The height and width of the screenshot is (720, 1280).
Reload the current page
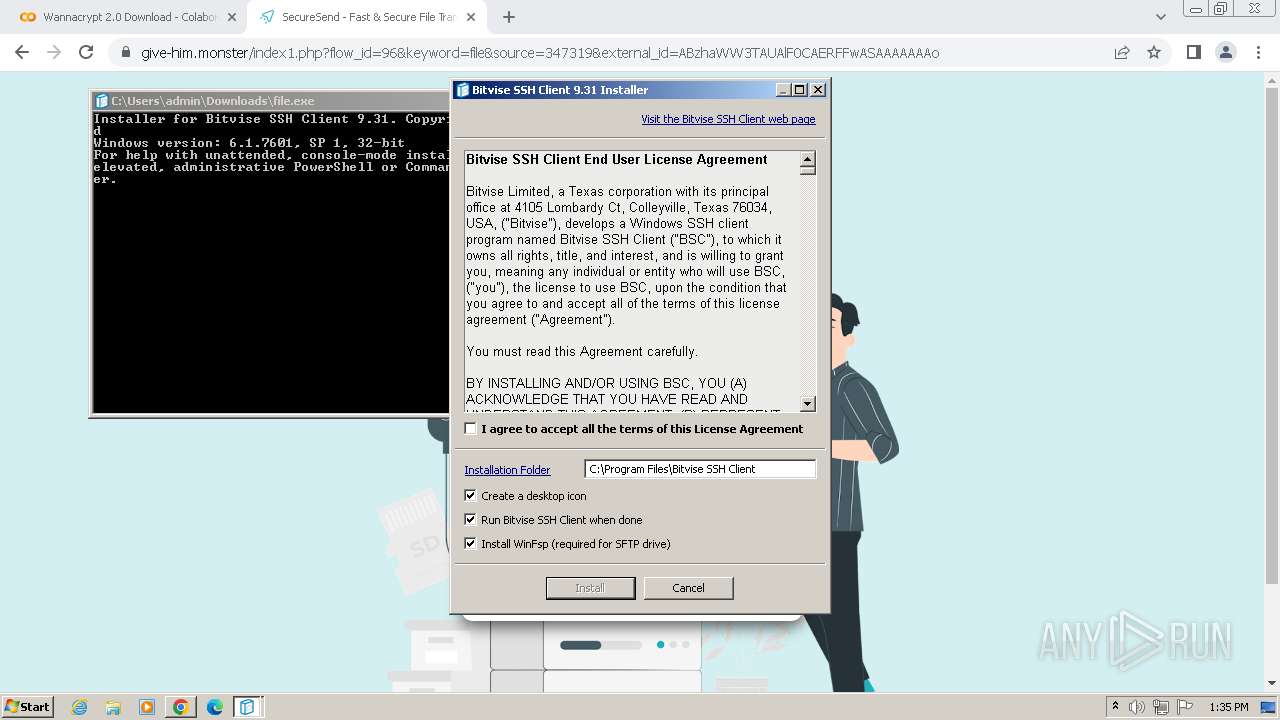click(x=86, y=52)
